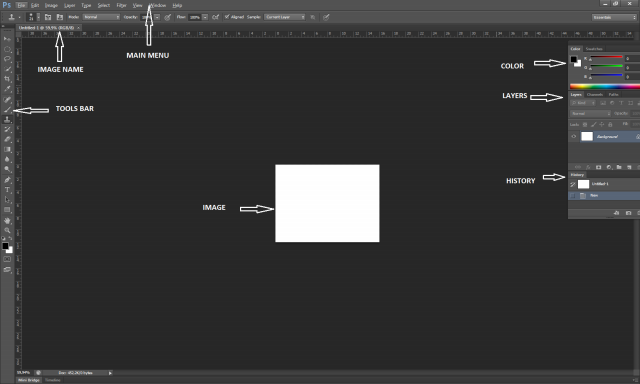Toggle Lock image pixels brush icon
The width and height of the screenshot is (640, 384).
593,124
